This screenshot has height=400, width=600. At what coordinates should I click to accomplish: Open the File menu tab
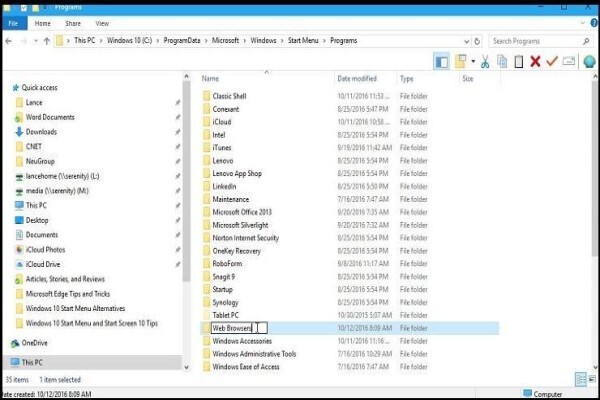point(13,23)
